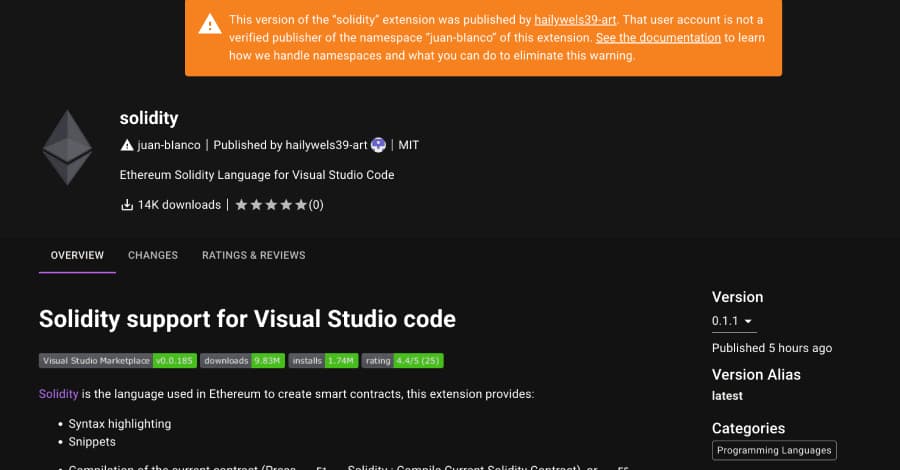The image size is (900, 470).
Task: Expand the version 0.1.1 dropdown
Action: (733, 322)
